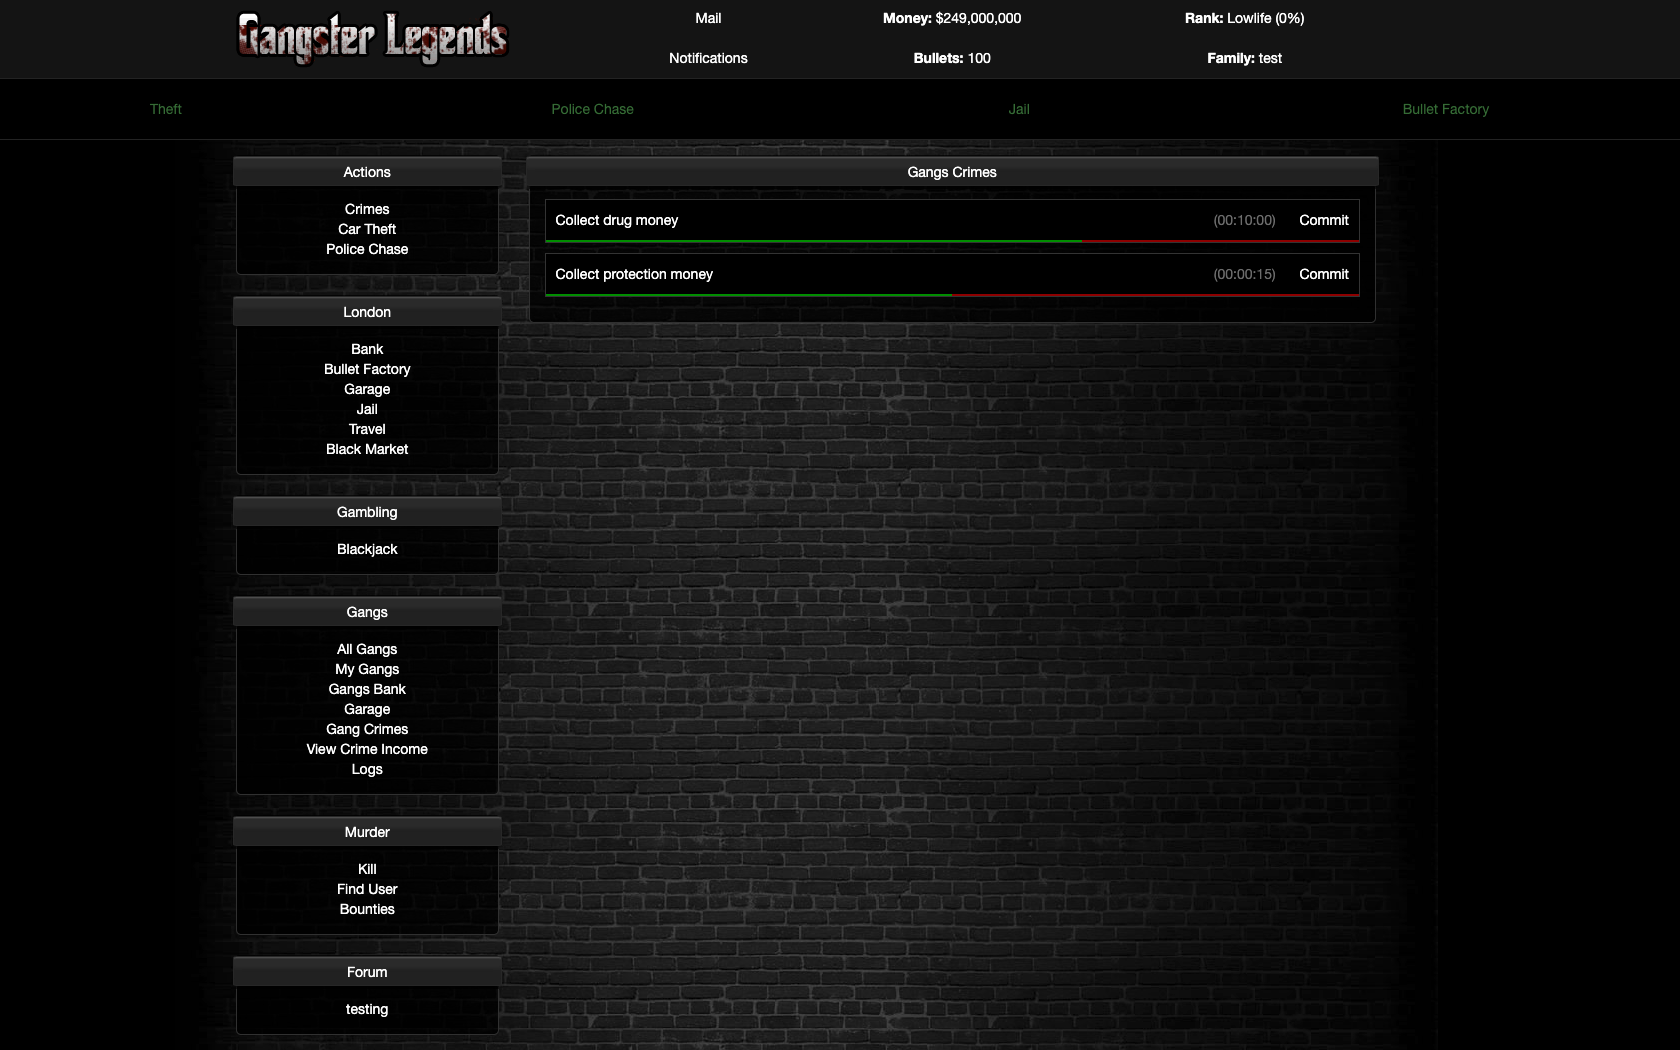Image resolution: width=1680 pixels, height=1050 pixels.
Task: Open the testing forum
Action: point(367,1009)
